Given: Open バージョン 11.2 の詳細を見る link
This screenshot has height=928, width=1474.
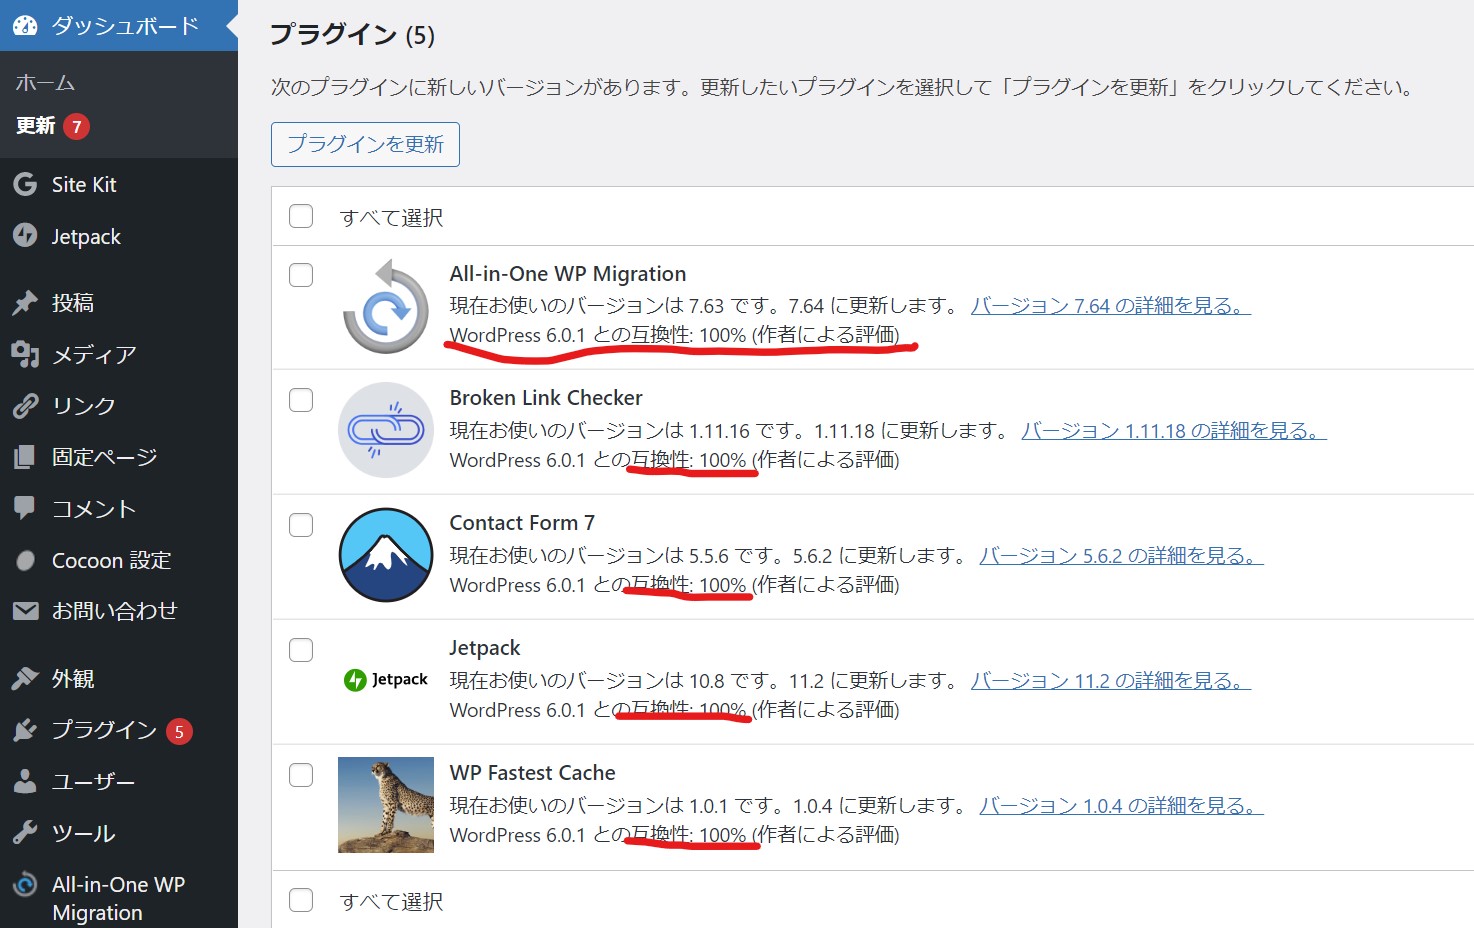Looking at the screenshot, I should pos(1111,681).
